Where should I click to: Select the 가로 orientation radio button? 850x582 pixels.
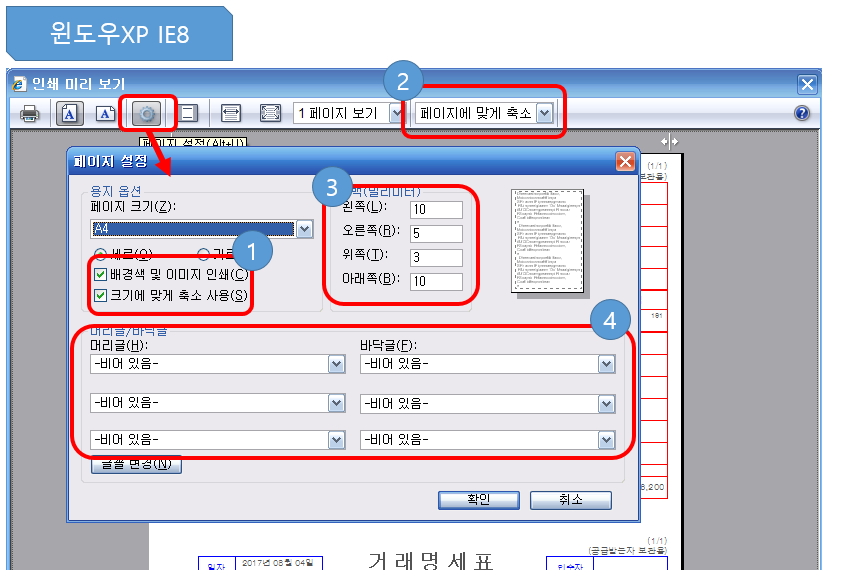[203, 253]
